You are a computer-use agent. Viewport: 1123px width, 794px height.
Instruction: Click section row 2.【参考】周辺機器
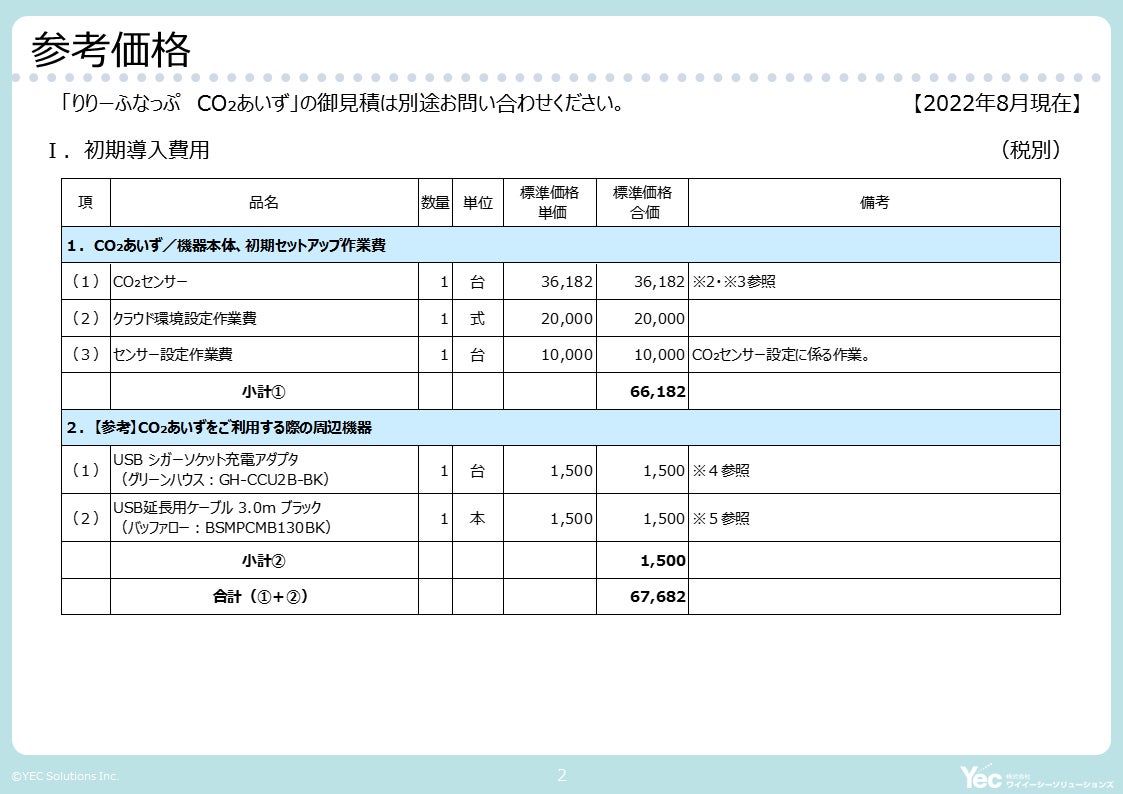(x=561, y=427)
